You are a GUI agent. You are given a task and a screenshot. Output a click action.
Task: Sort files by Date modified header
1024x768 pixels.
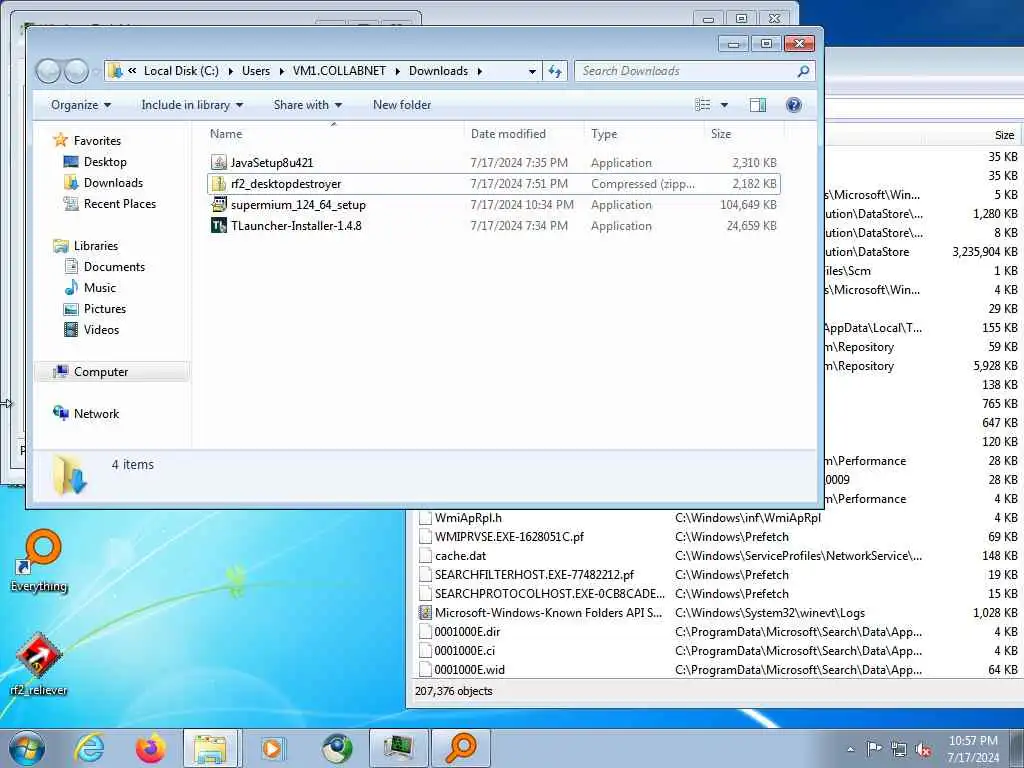tap(525, 134)
